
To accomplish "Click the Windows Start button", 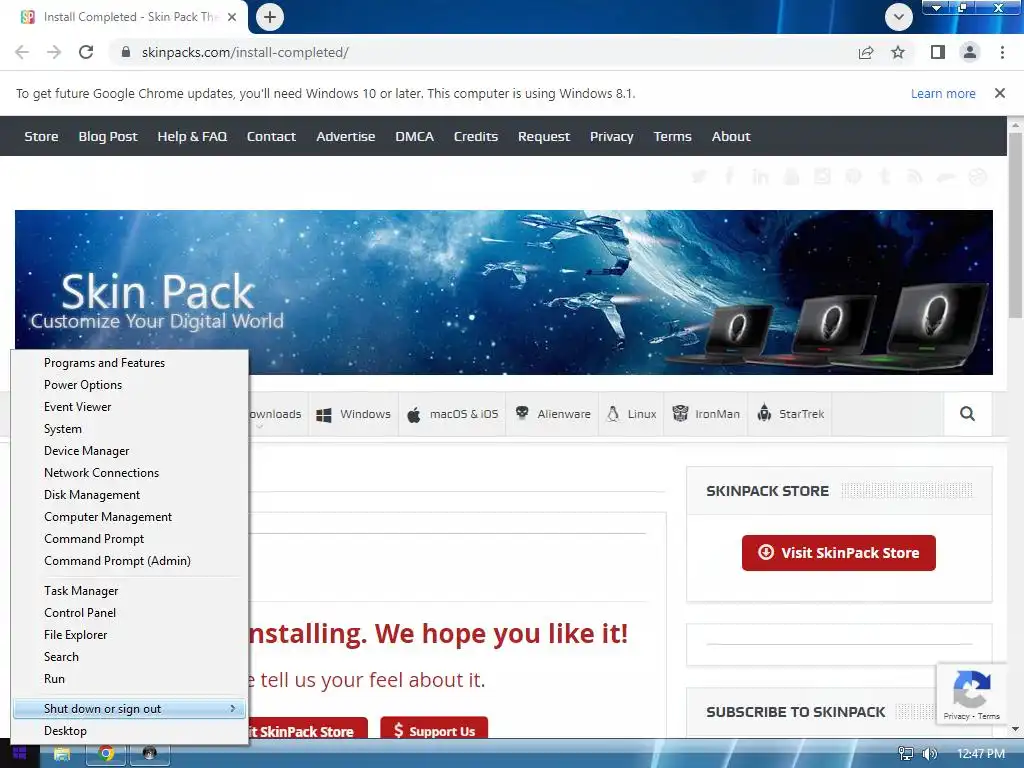I will click(19, 754).
